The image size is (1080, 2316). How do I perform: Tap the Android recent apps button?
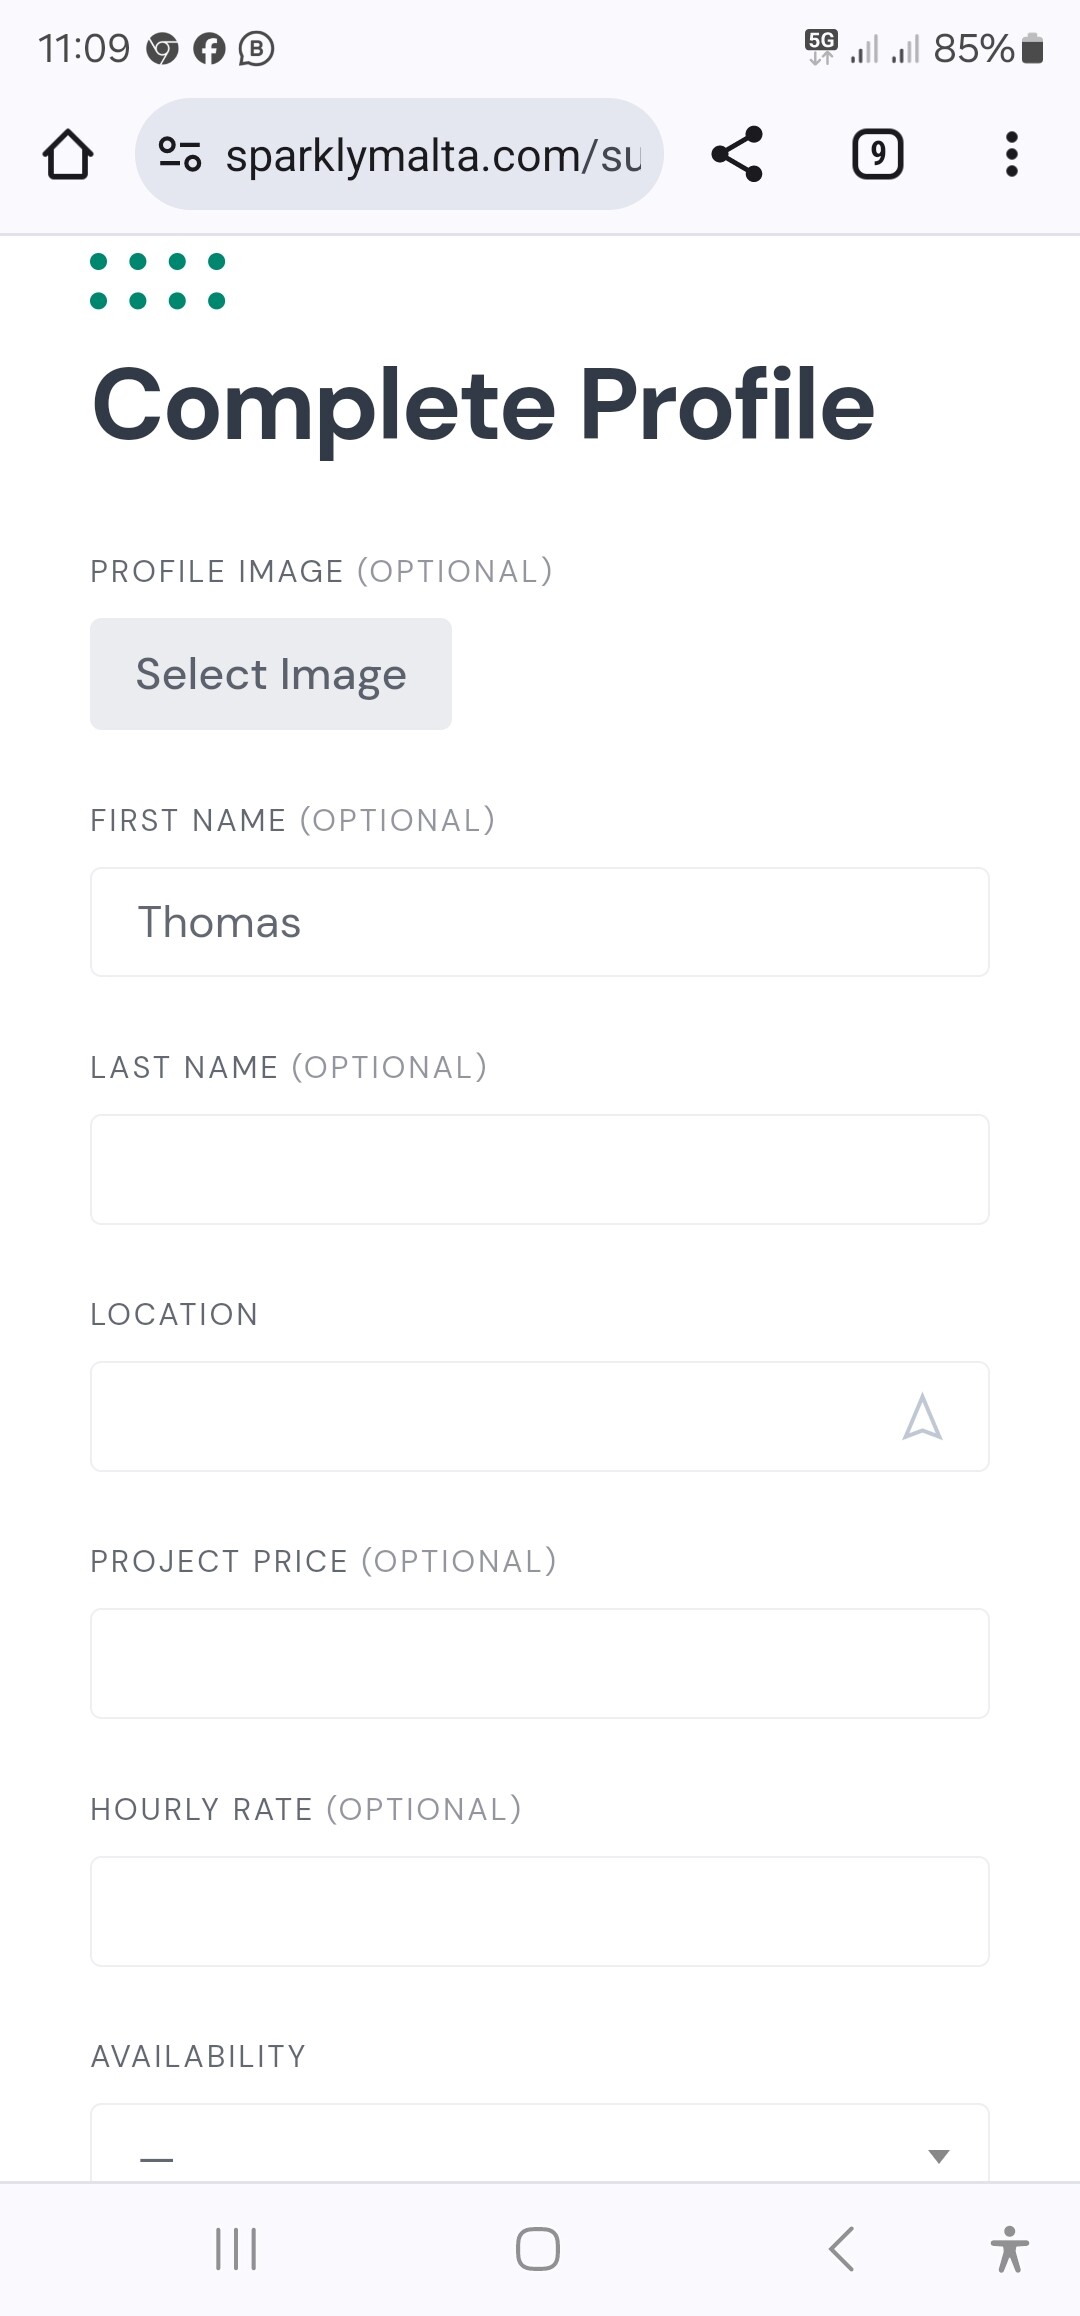pyautogui.click(x=236, y=2249)
